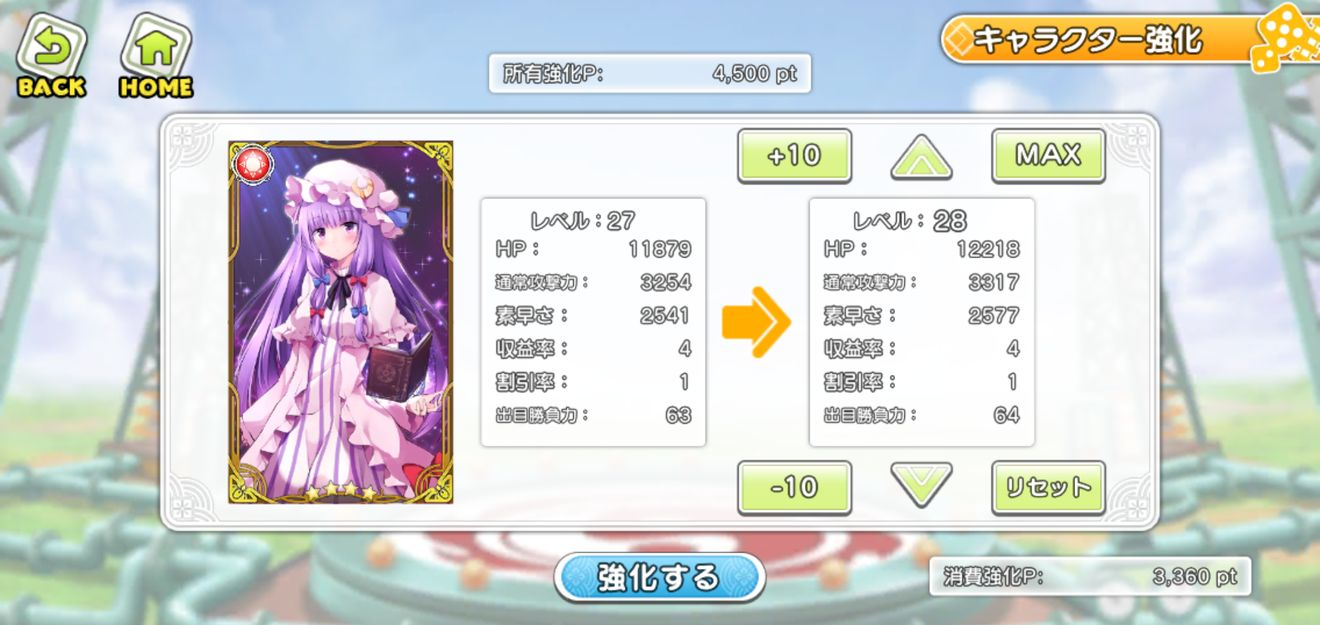
Task: Click the -10 level button
Action: [x=795, y=488]
